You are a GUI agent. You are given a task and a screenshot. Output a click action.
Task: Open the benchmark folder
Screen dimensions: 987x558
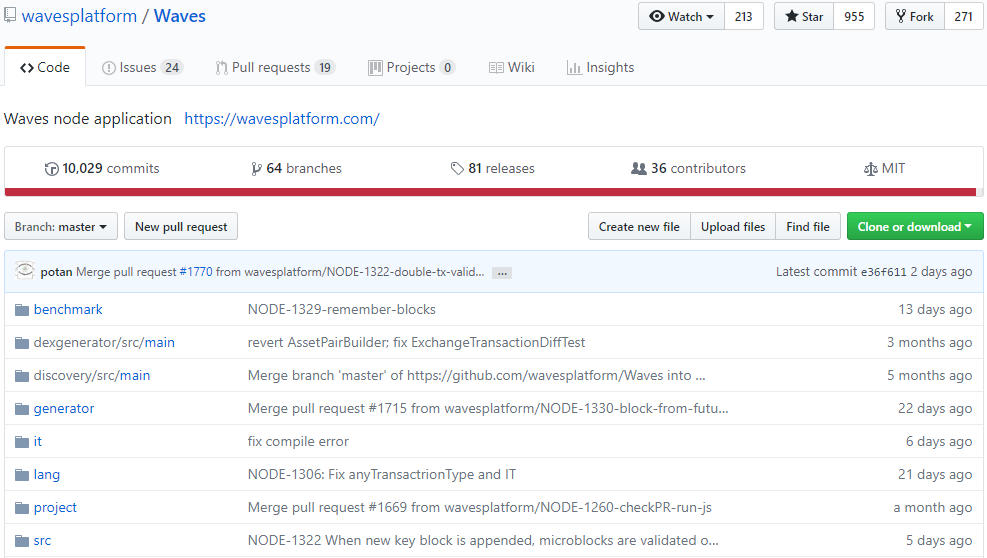68,309
